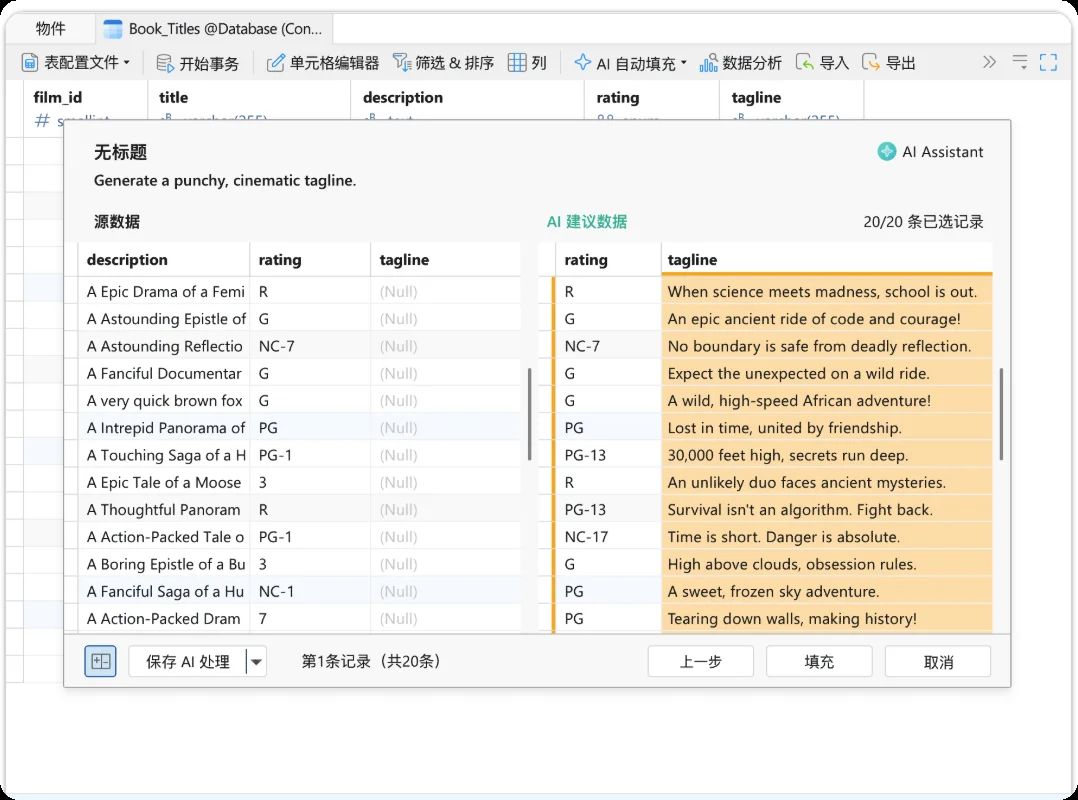Click the 导出 export icon

(x=870, y=63)
